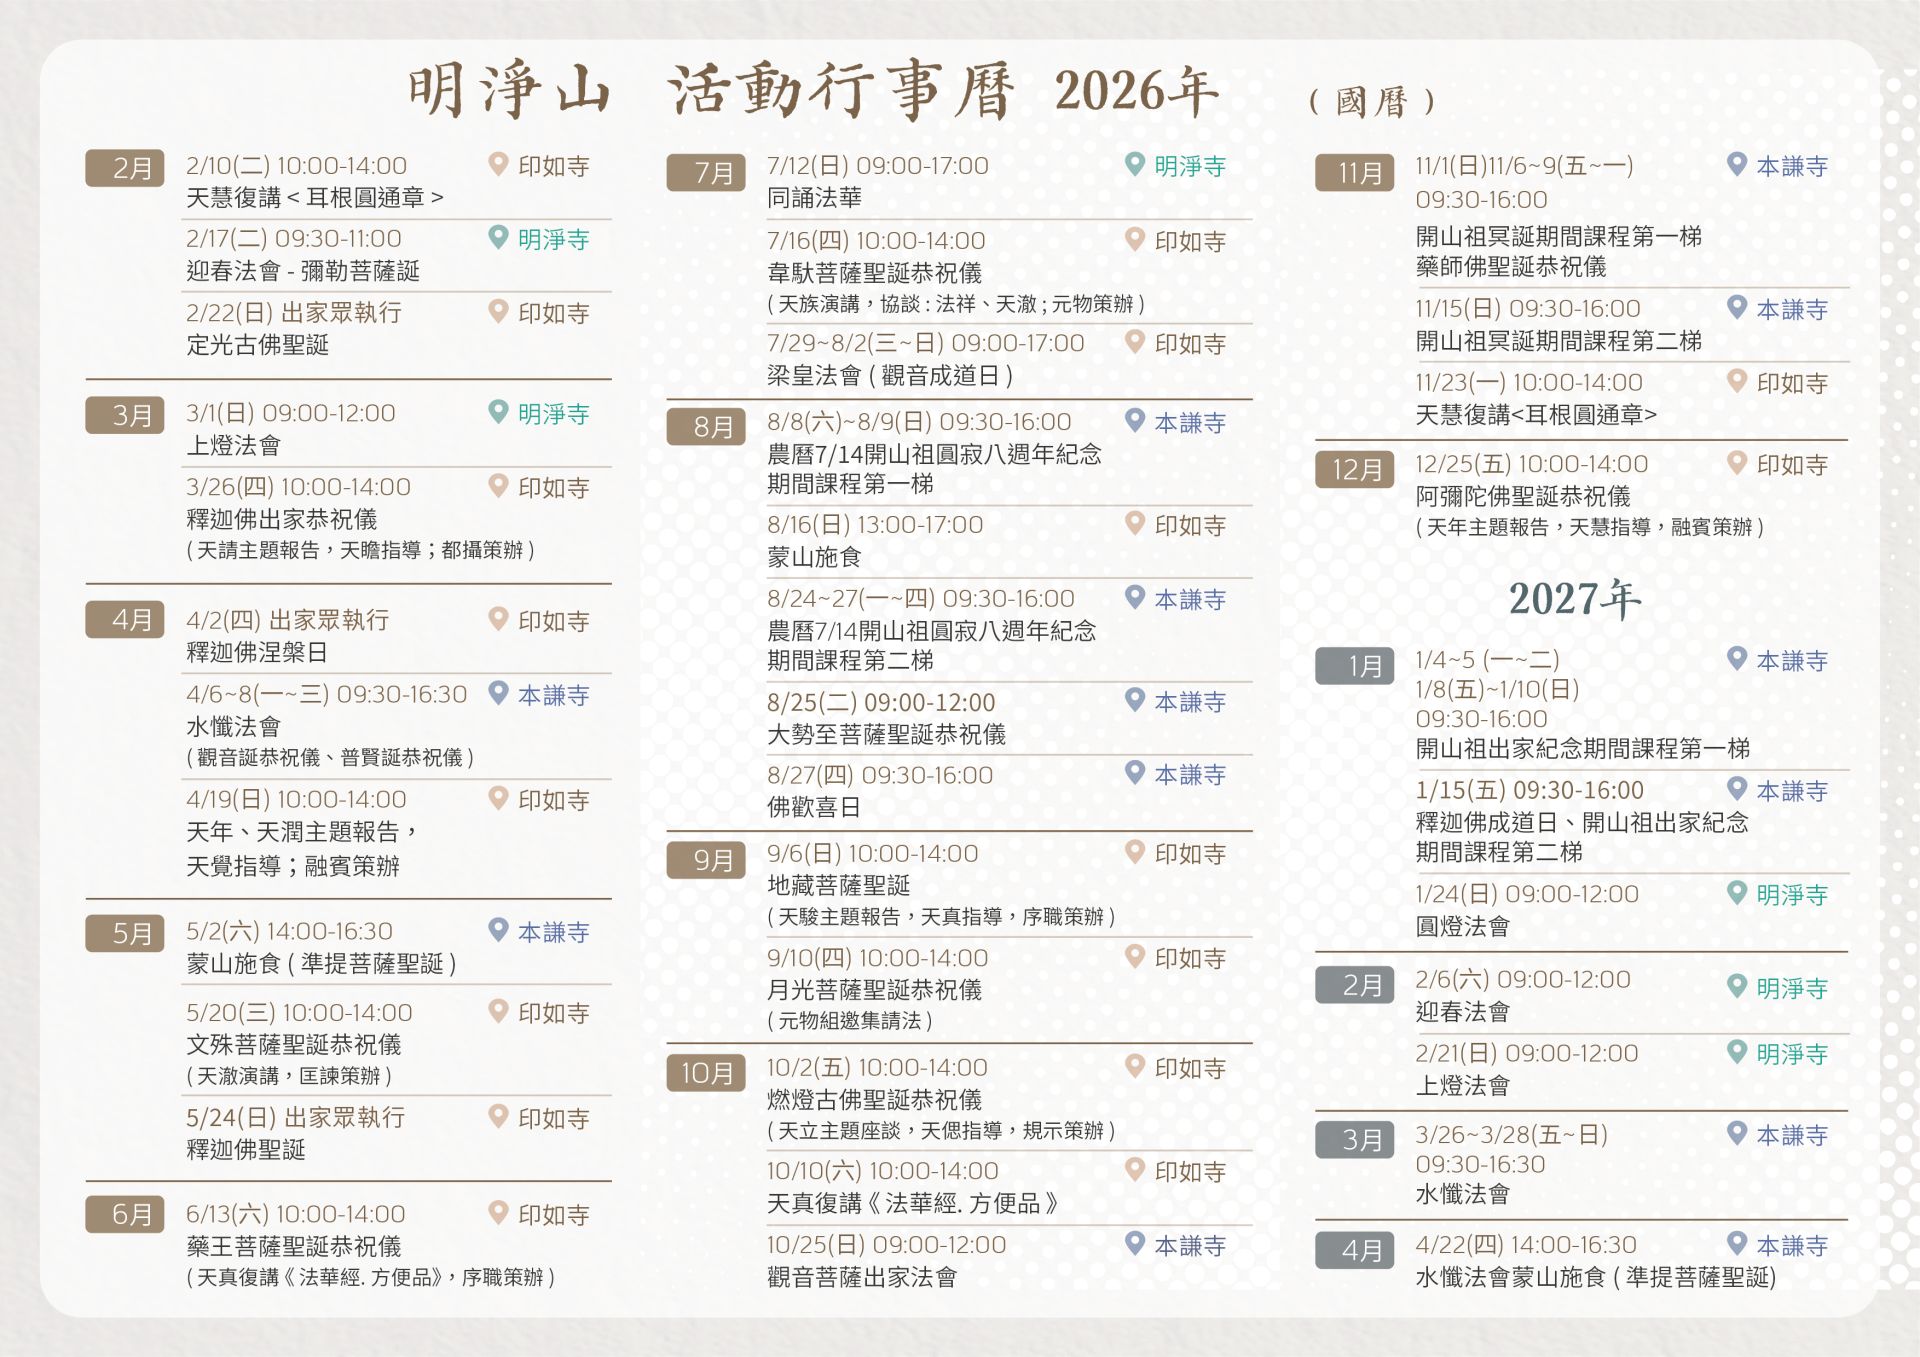Click the blue pin for 4/6~8 水懺法會
Viewport: 1920px width, 1357px height.
(x=498, y=693)
